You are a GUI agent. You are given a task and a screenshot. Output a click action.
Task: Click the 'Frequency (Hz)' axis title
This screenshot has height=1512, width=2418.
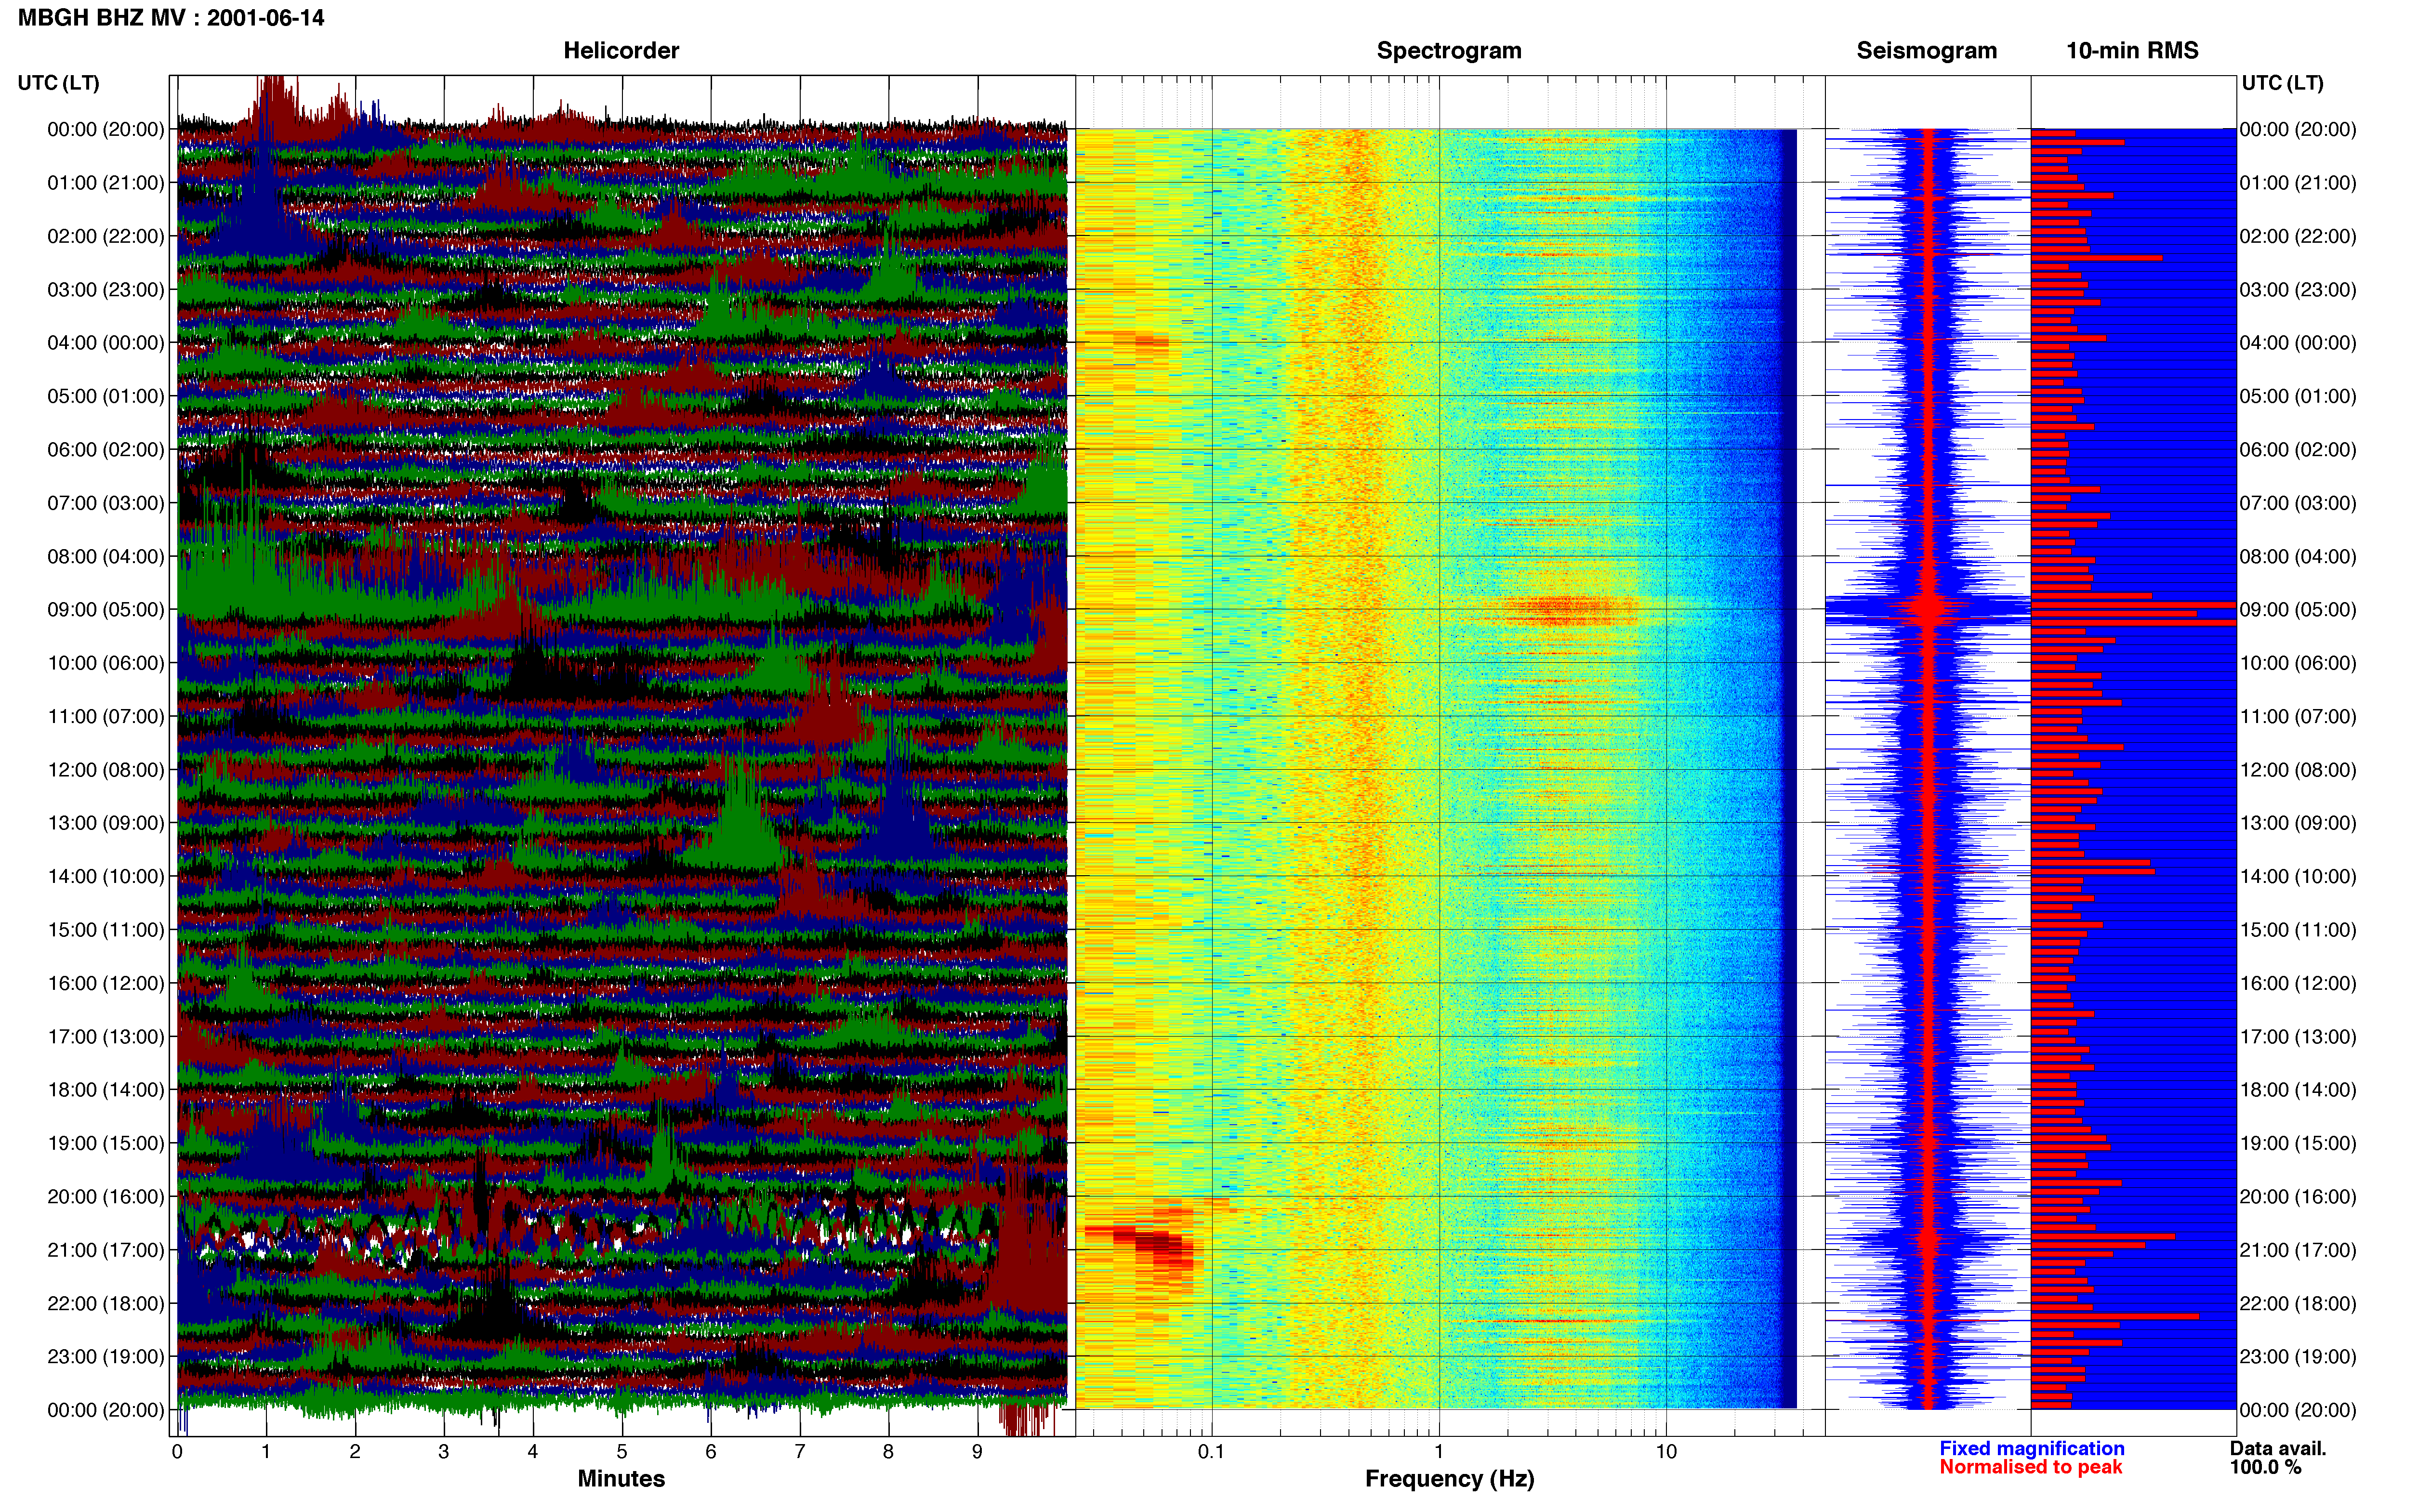[x=1449, y=1479]
